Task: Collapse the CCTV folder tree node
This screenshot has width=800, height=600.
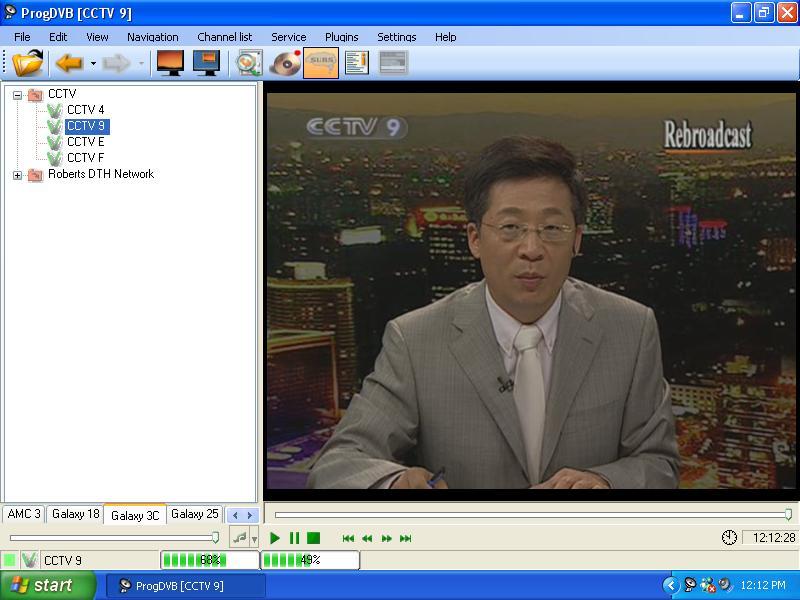Action: click(17, 95)
